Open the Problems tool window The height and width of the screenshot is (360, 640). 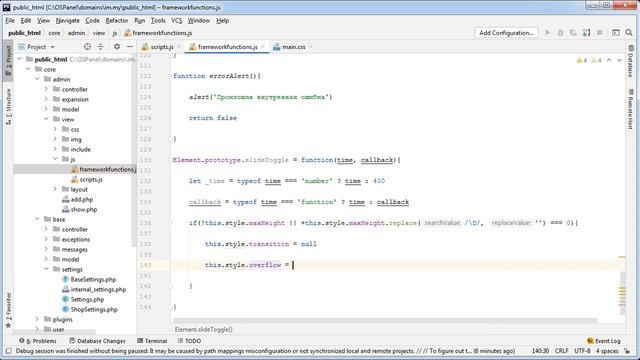pyautogui.click(x=38, y=341)
